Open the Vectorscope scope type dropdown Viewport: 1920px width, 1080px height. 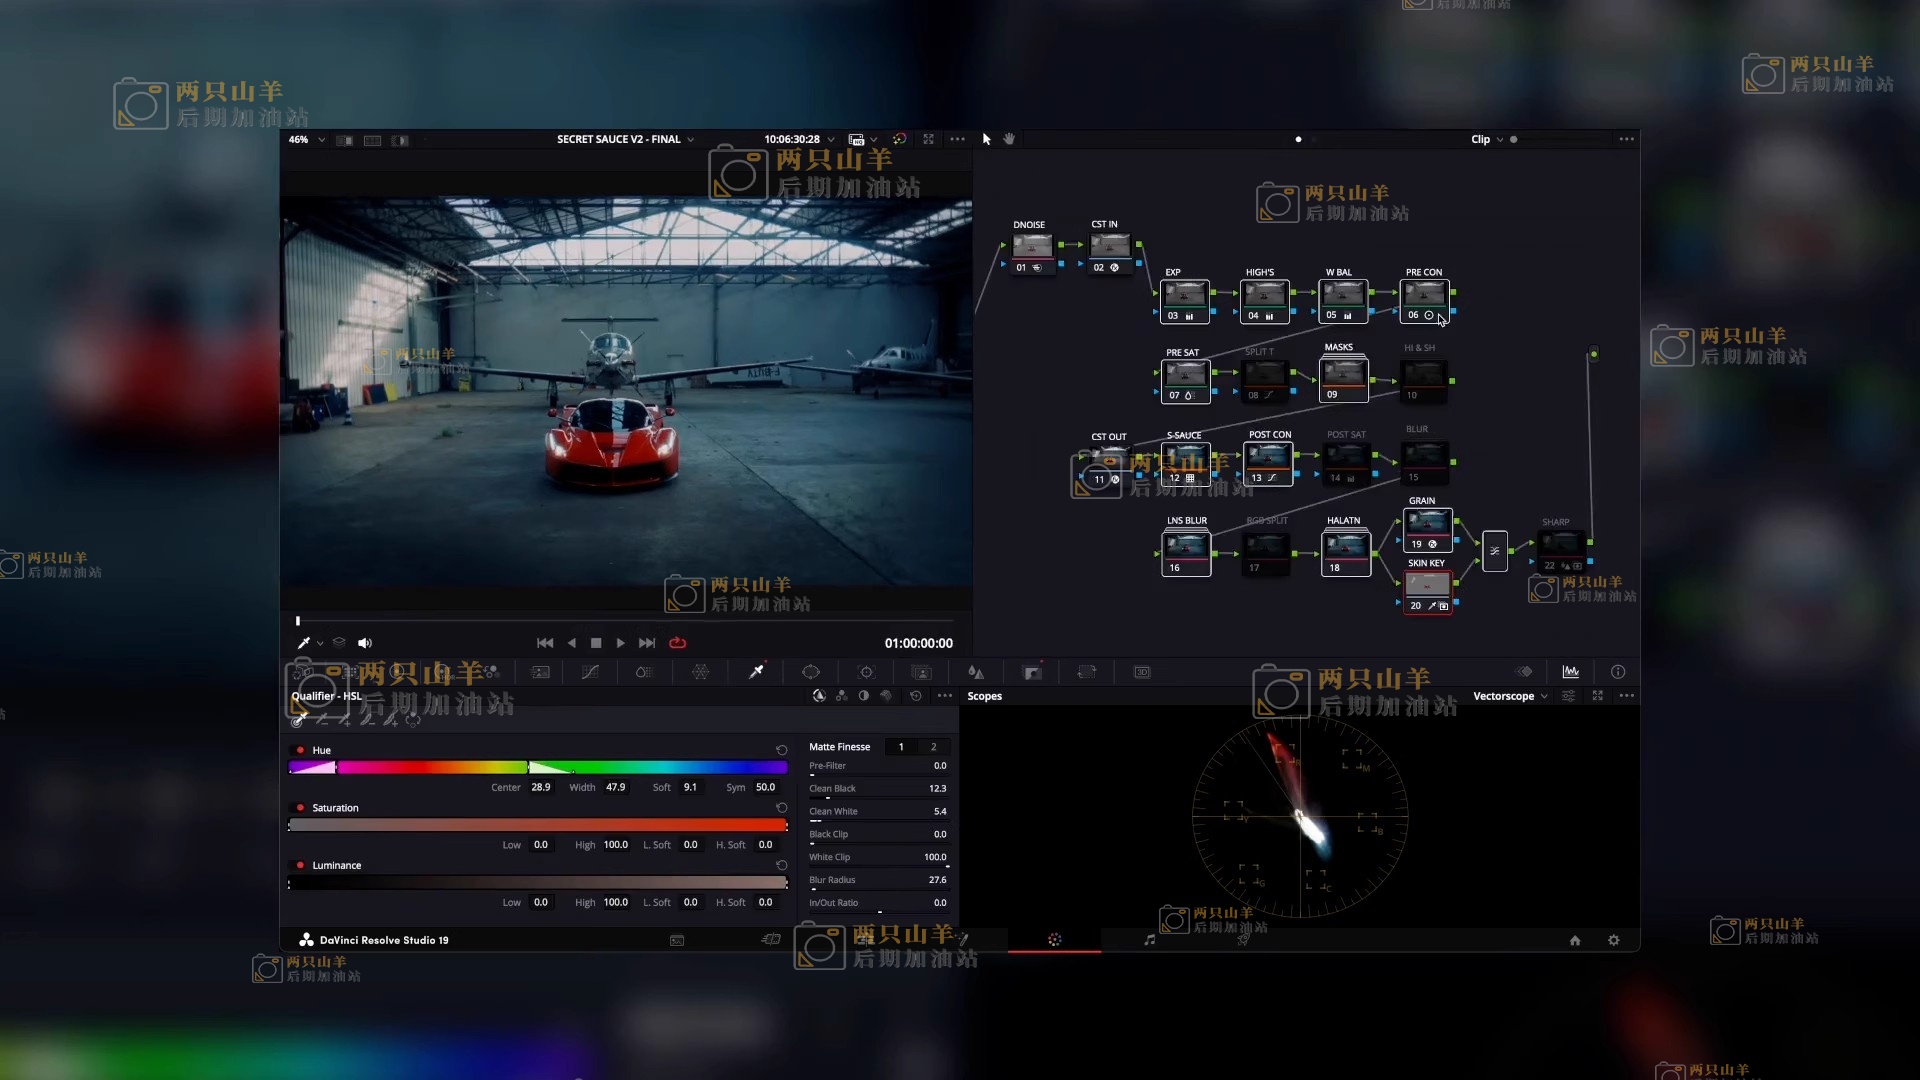(x=1510, y=696)
